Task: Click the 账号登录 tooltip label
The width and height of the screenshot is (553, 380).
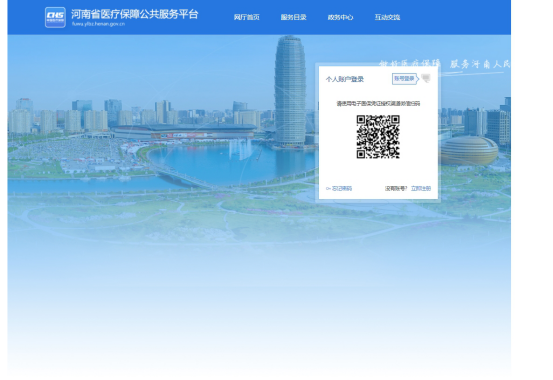Action: pyautogui.click(x=404, y=79)
